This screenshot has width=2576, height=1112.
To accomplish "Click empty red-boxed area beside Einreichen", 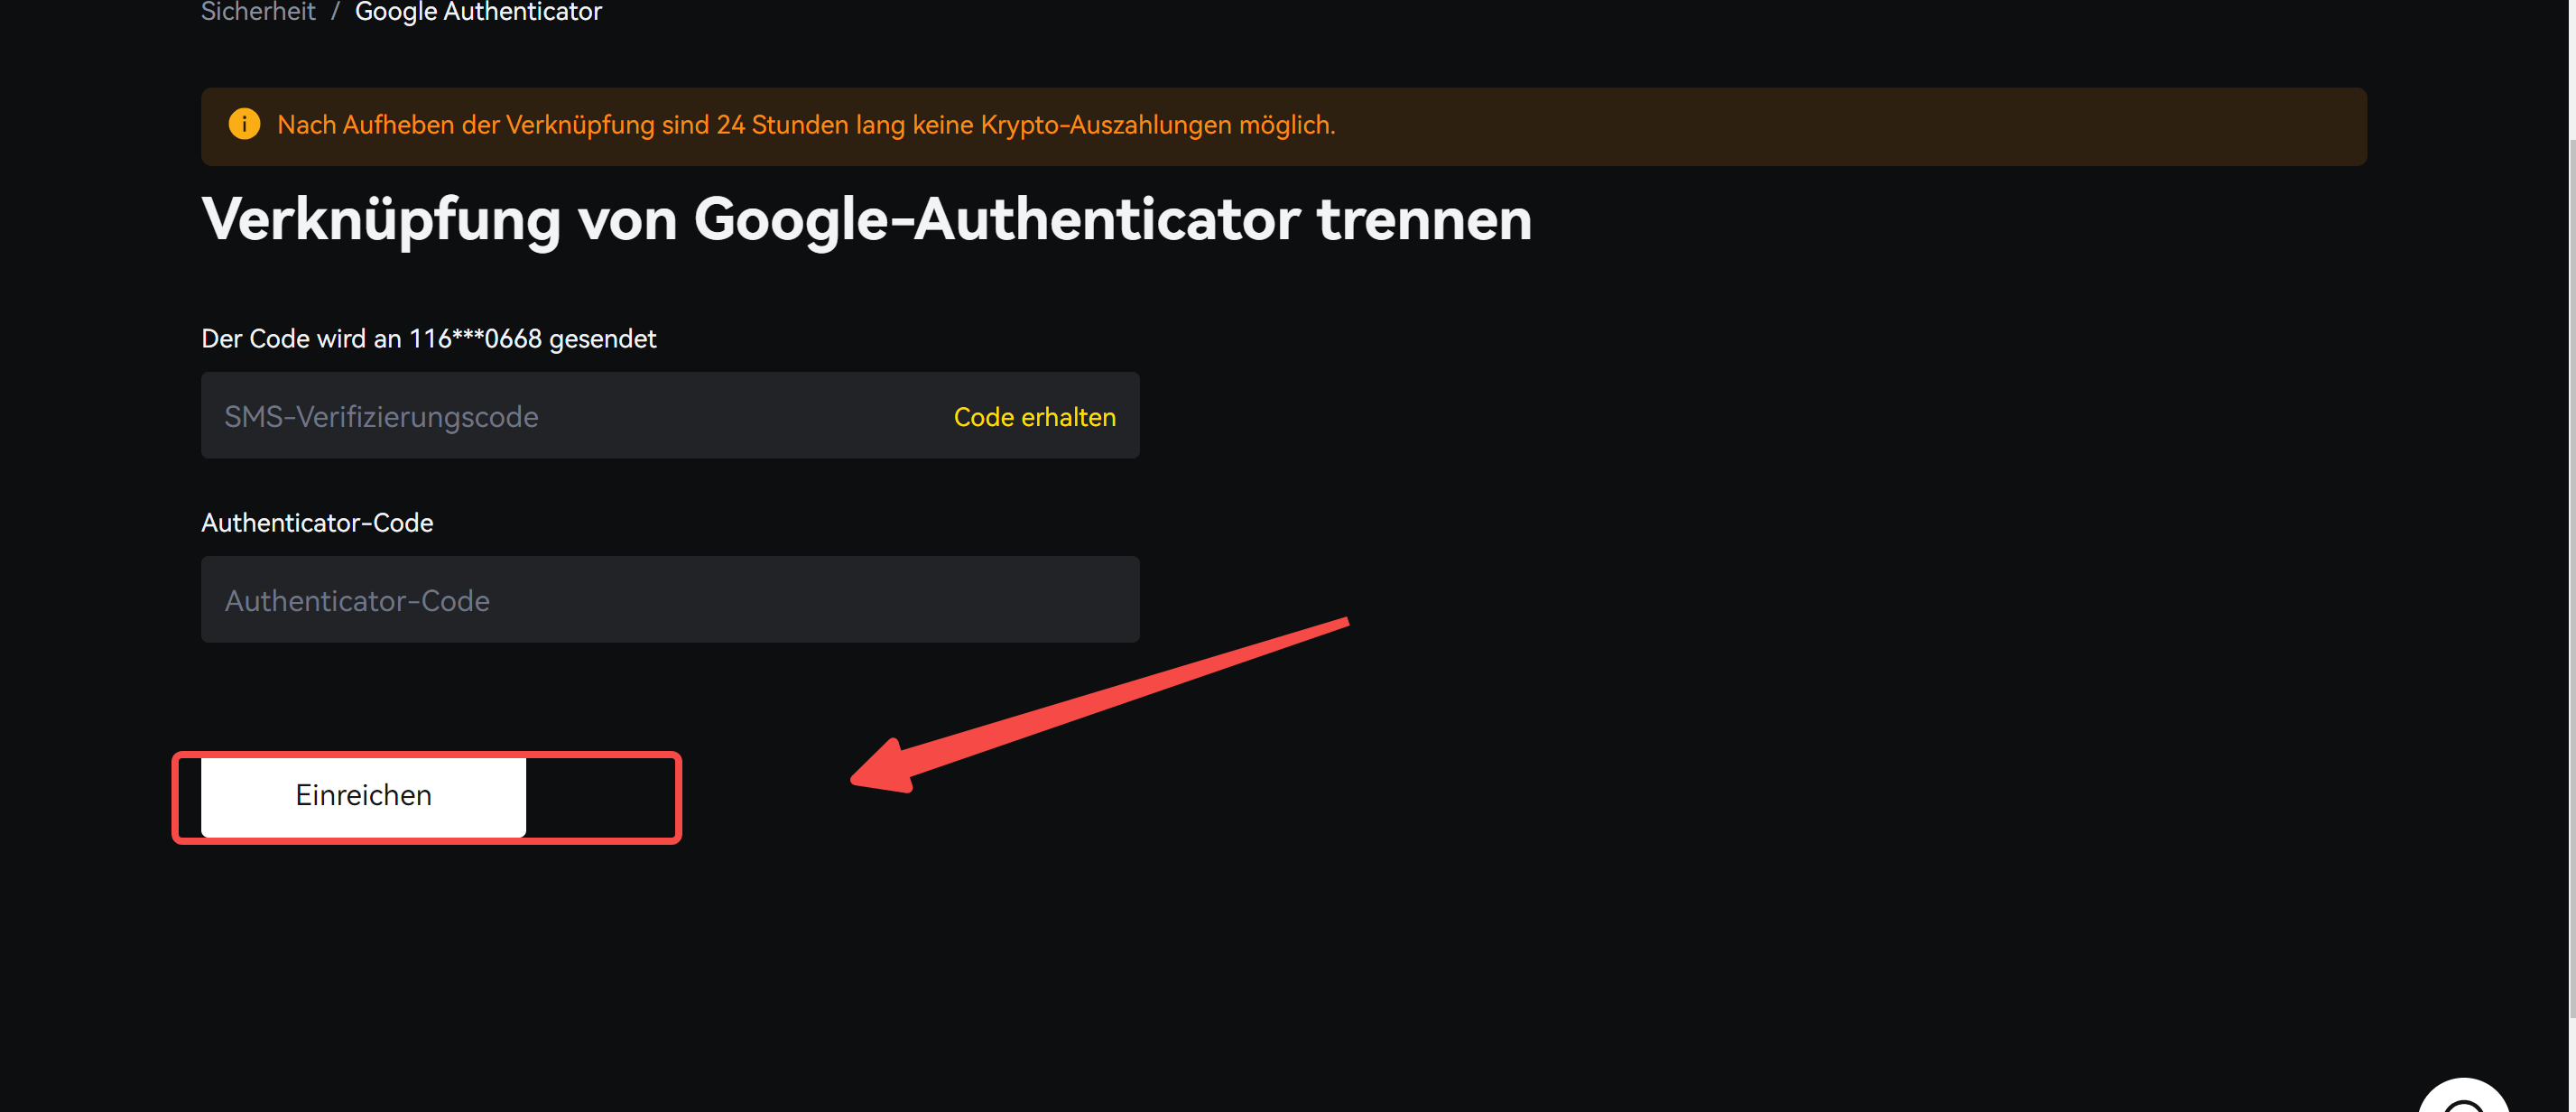I will [600, 797].
